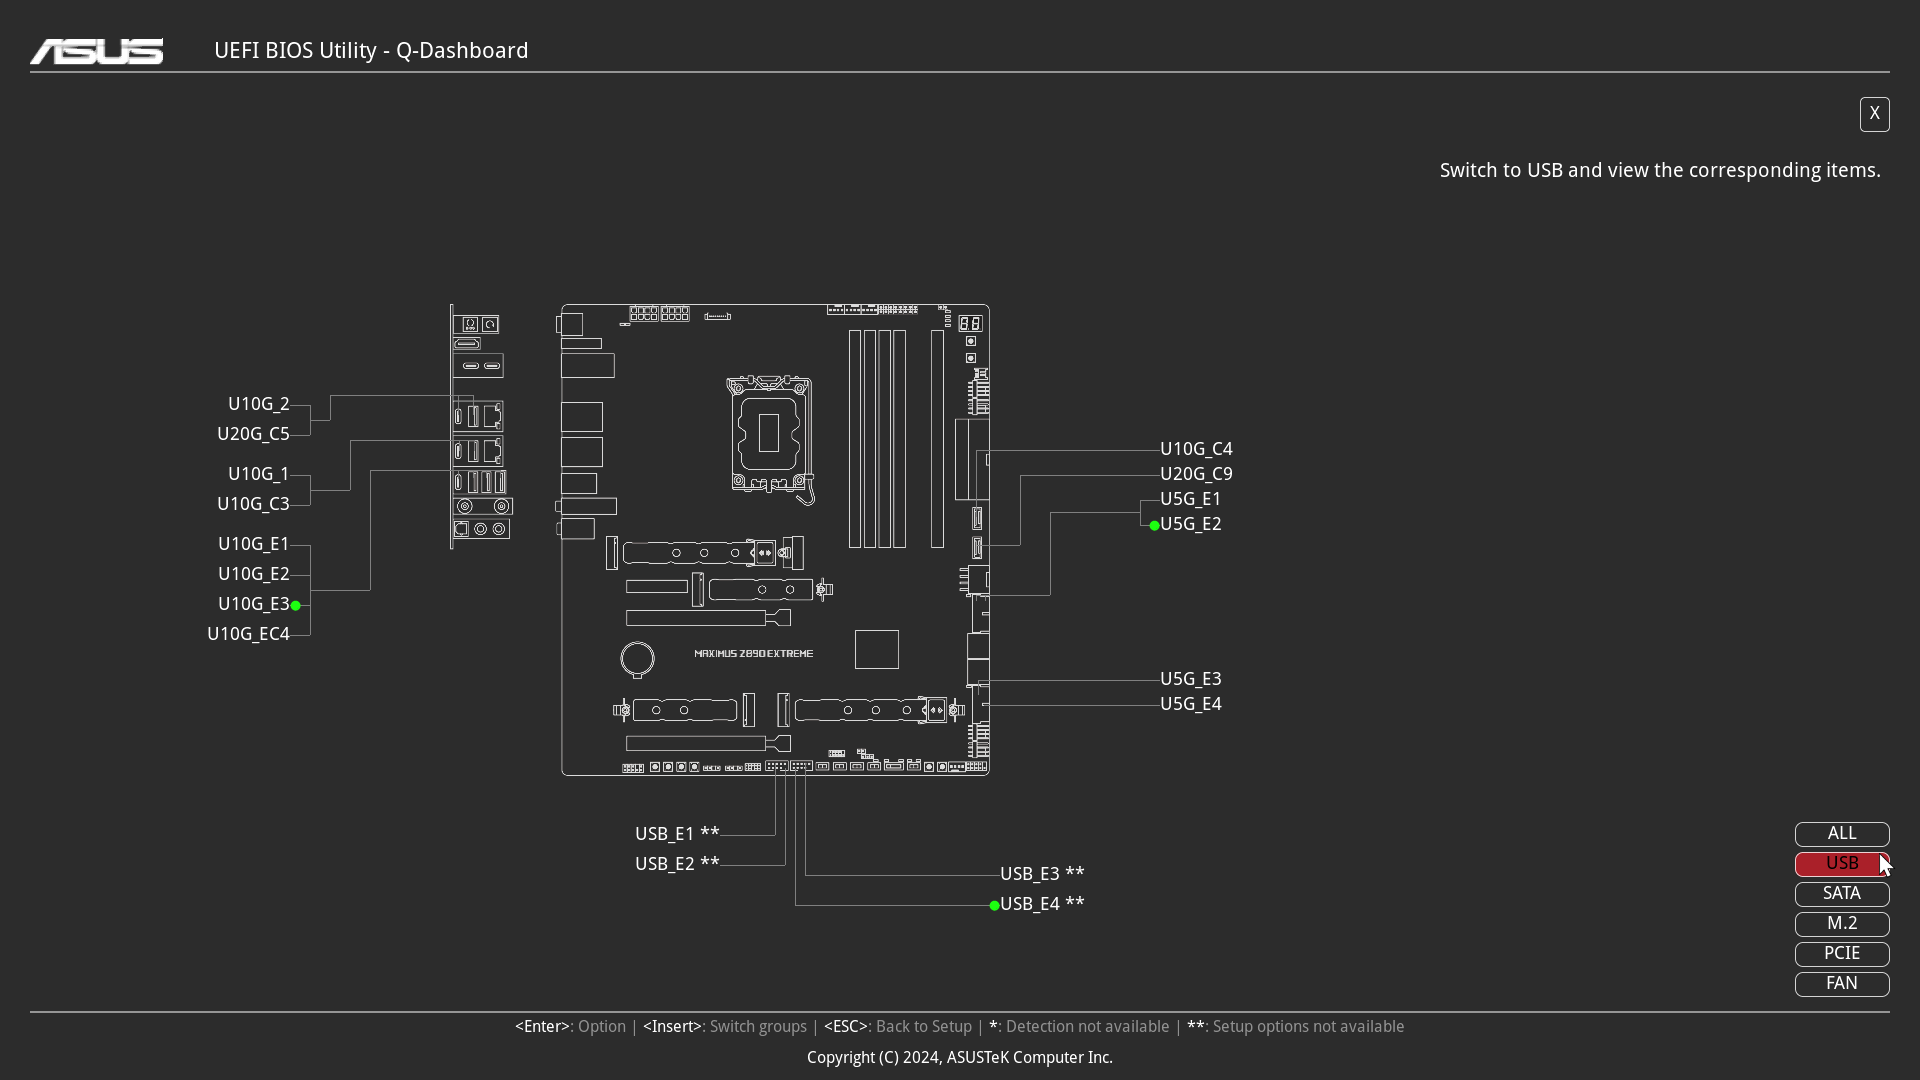Screen dimensions: 1920x1080
Task: Click the <ESC>: Back to Setup hint
Action: point(898,1027)
